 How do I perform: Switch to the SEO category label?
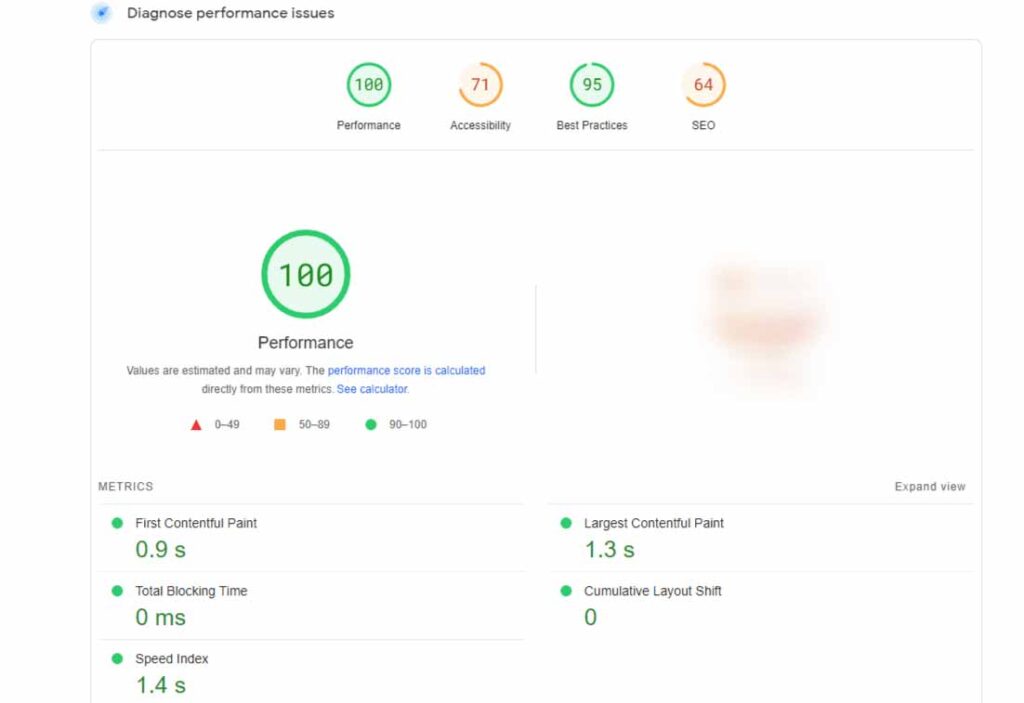702,125
